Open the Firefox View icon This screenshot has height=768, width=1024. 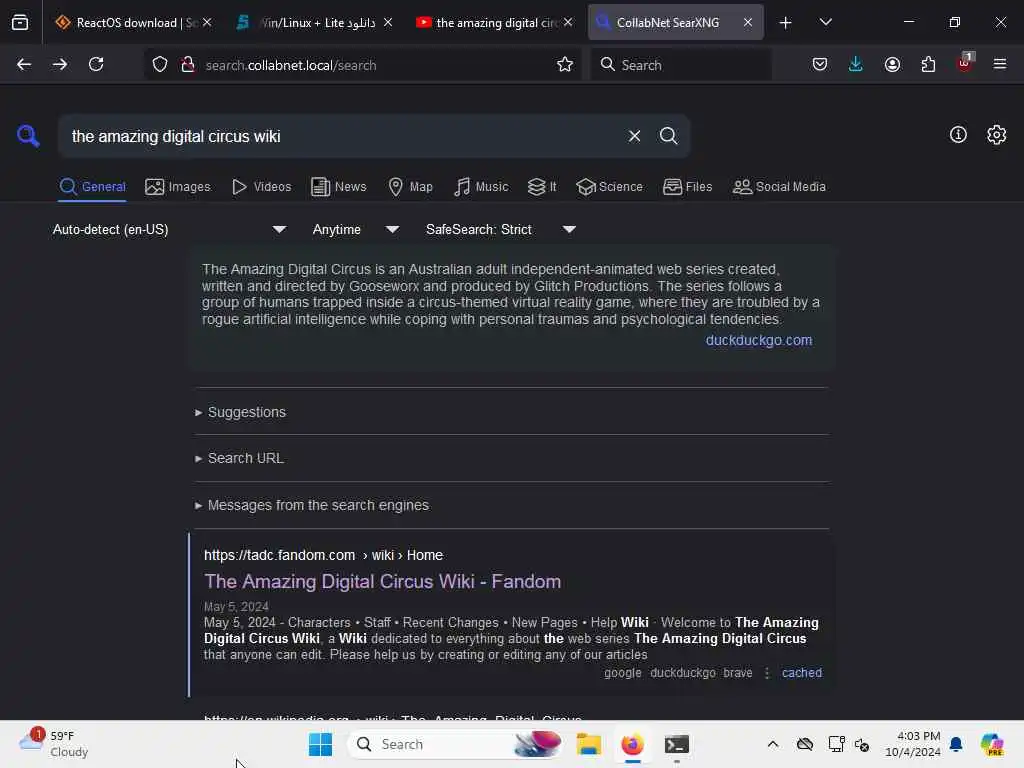point(20,22)
